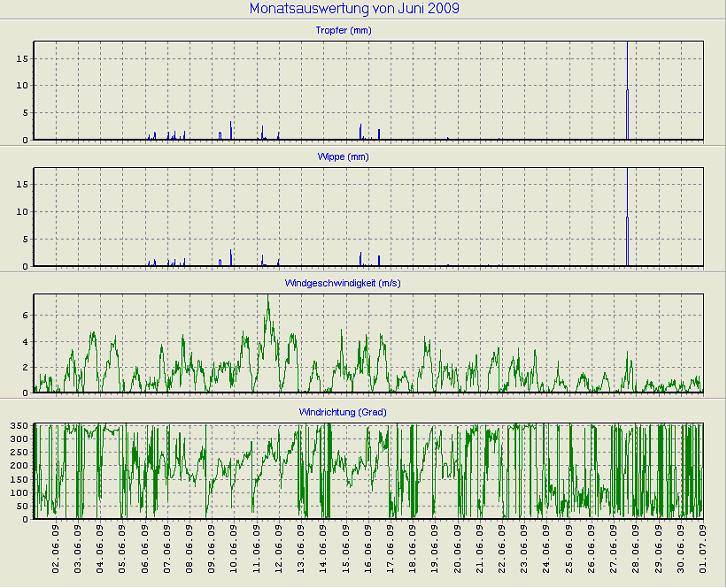This screenshot has width=726, height=588.
Task: Click the 100 y-axis label in Windrichtung chart
Action: 19,493
